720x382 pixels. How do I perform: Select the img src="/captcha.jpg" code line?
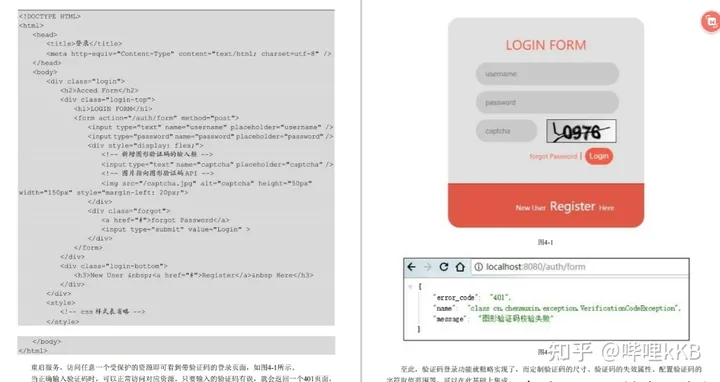coord(207,183)
